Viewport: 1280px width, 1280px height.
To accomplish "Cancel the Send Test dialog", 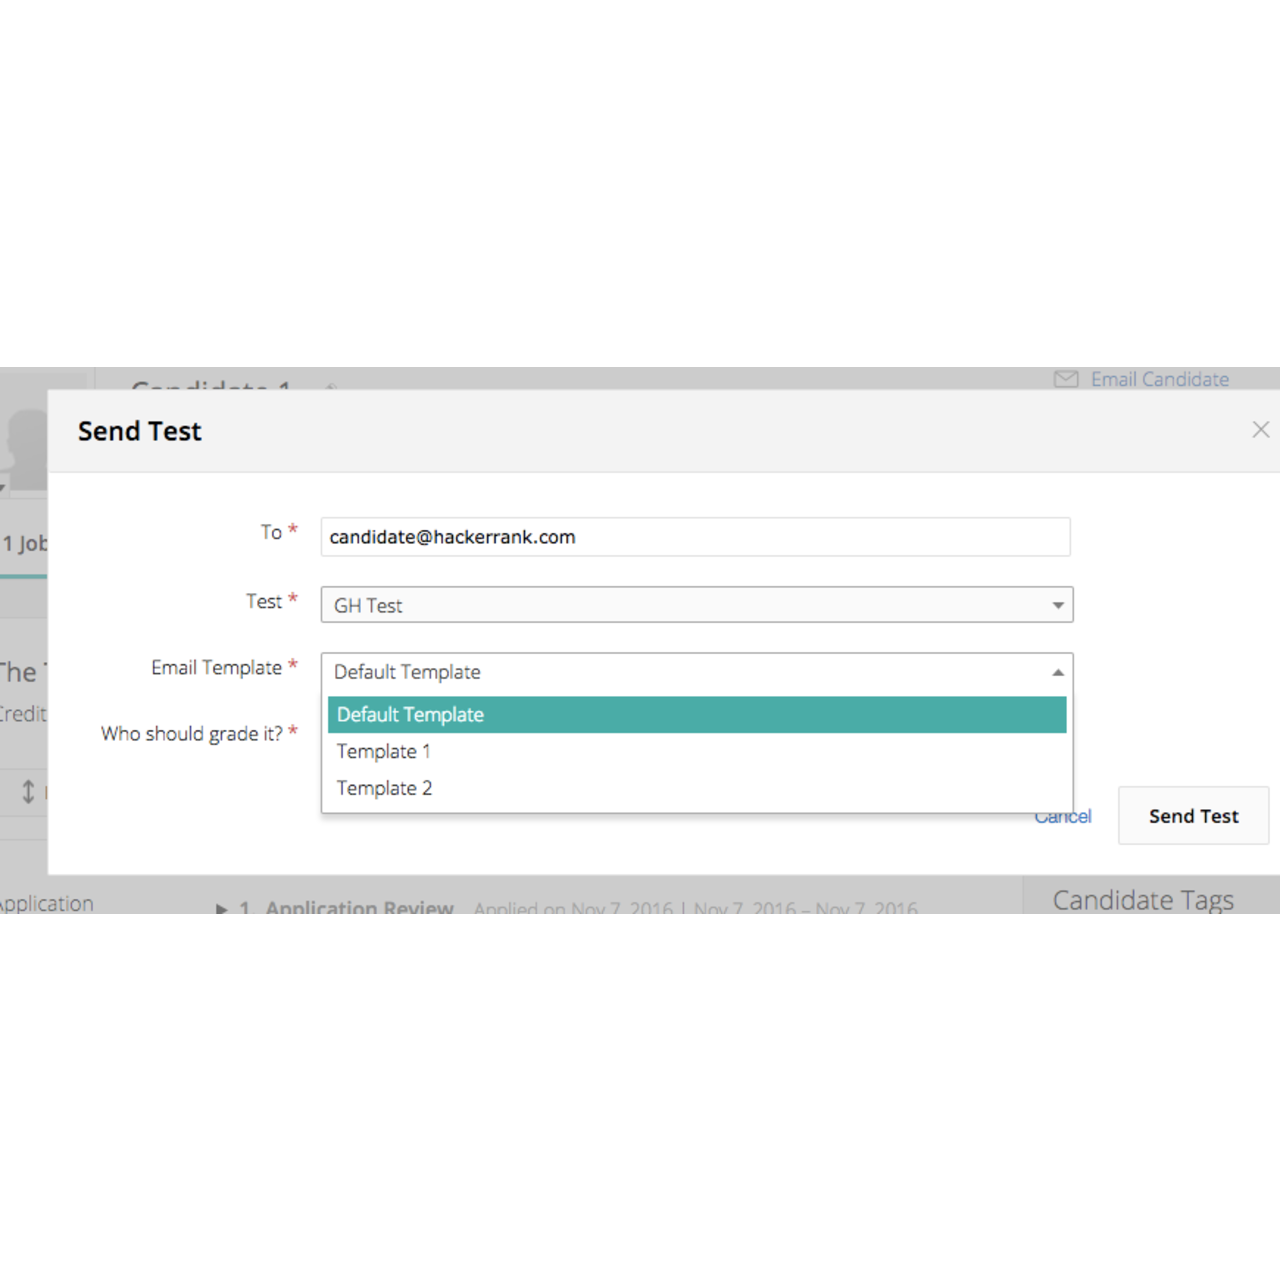I will [x=1063, y=817].
